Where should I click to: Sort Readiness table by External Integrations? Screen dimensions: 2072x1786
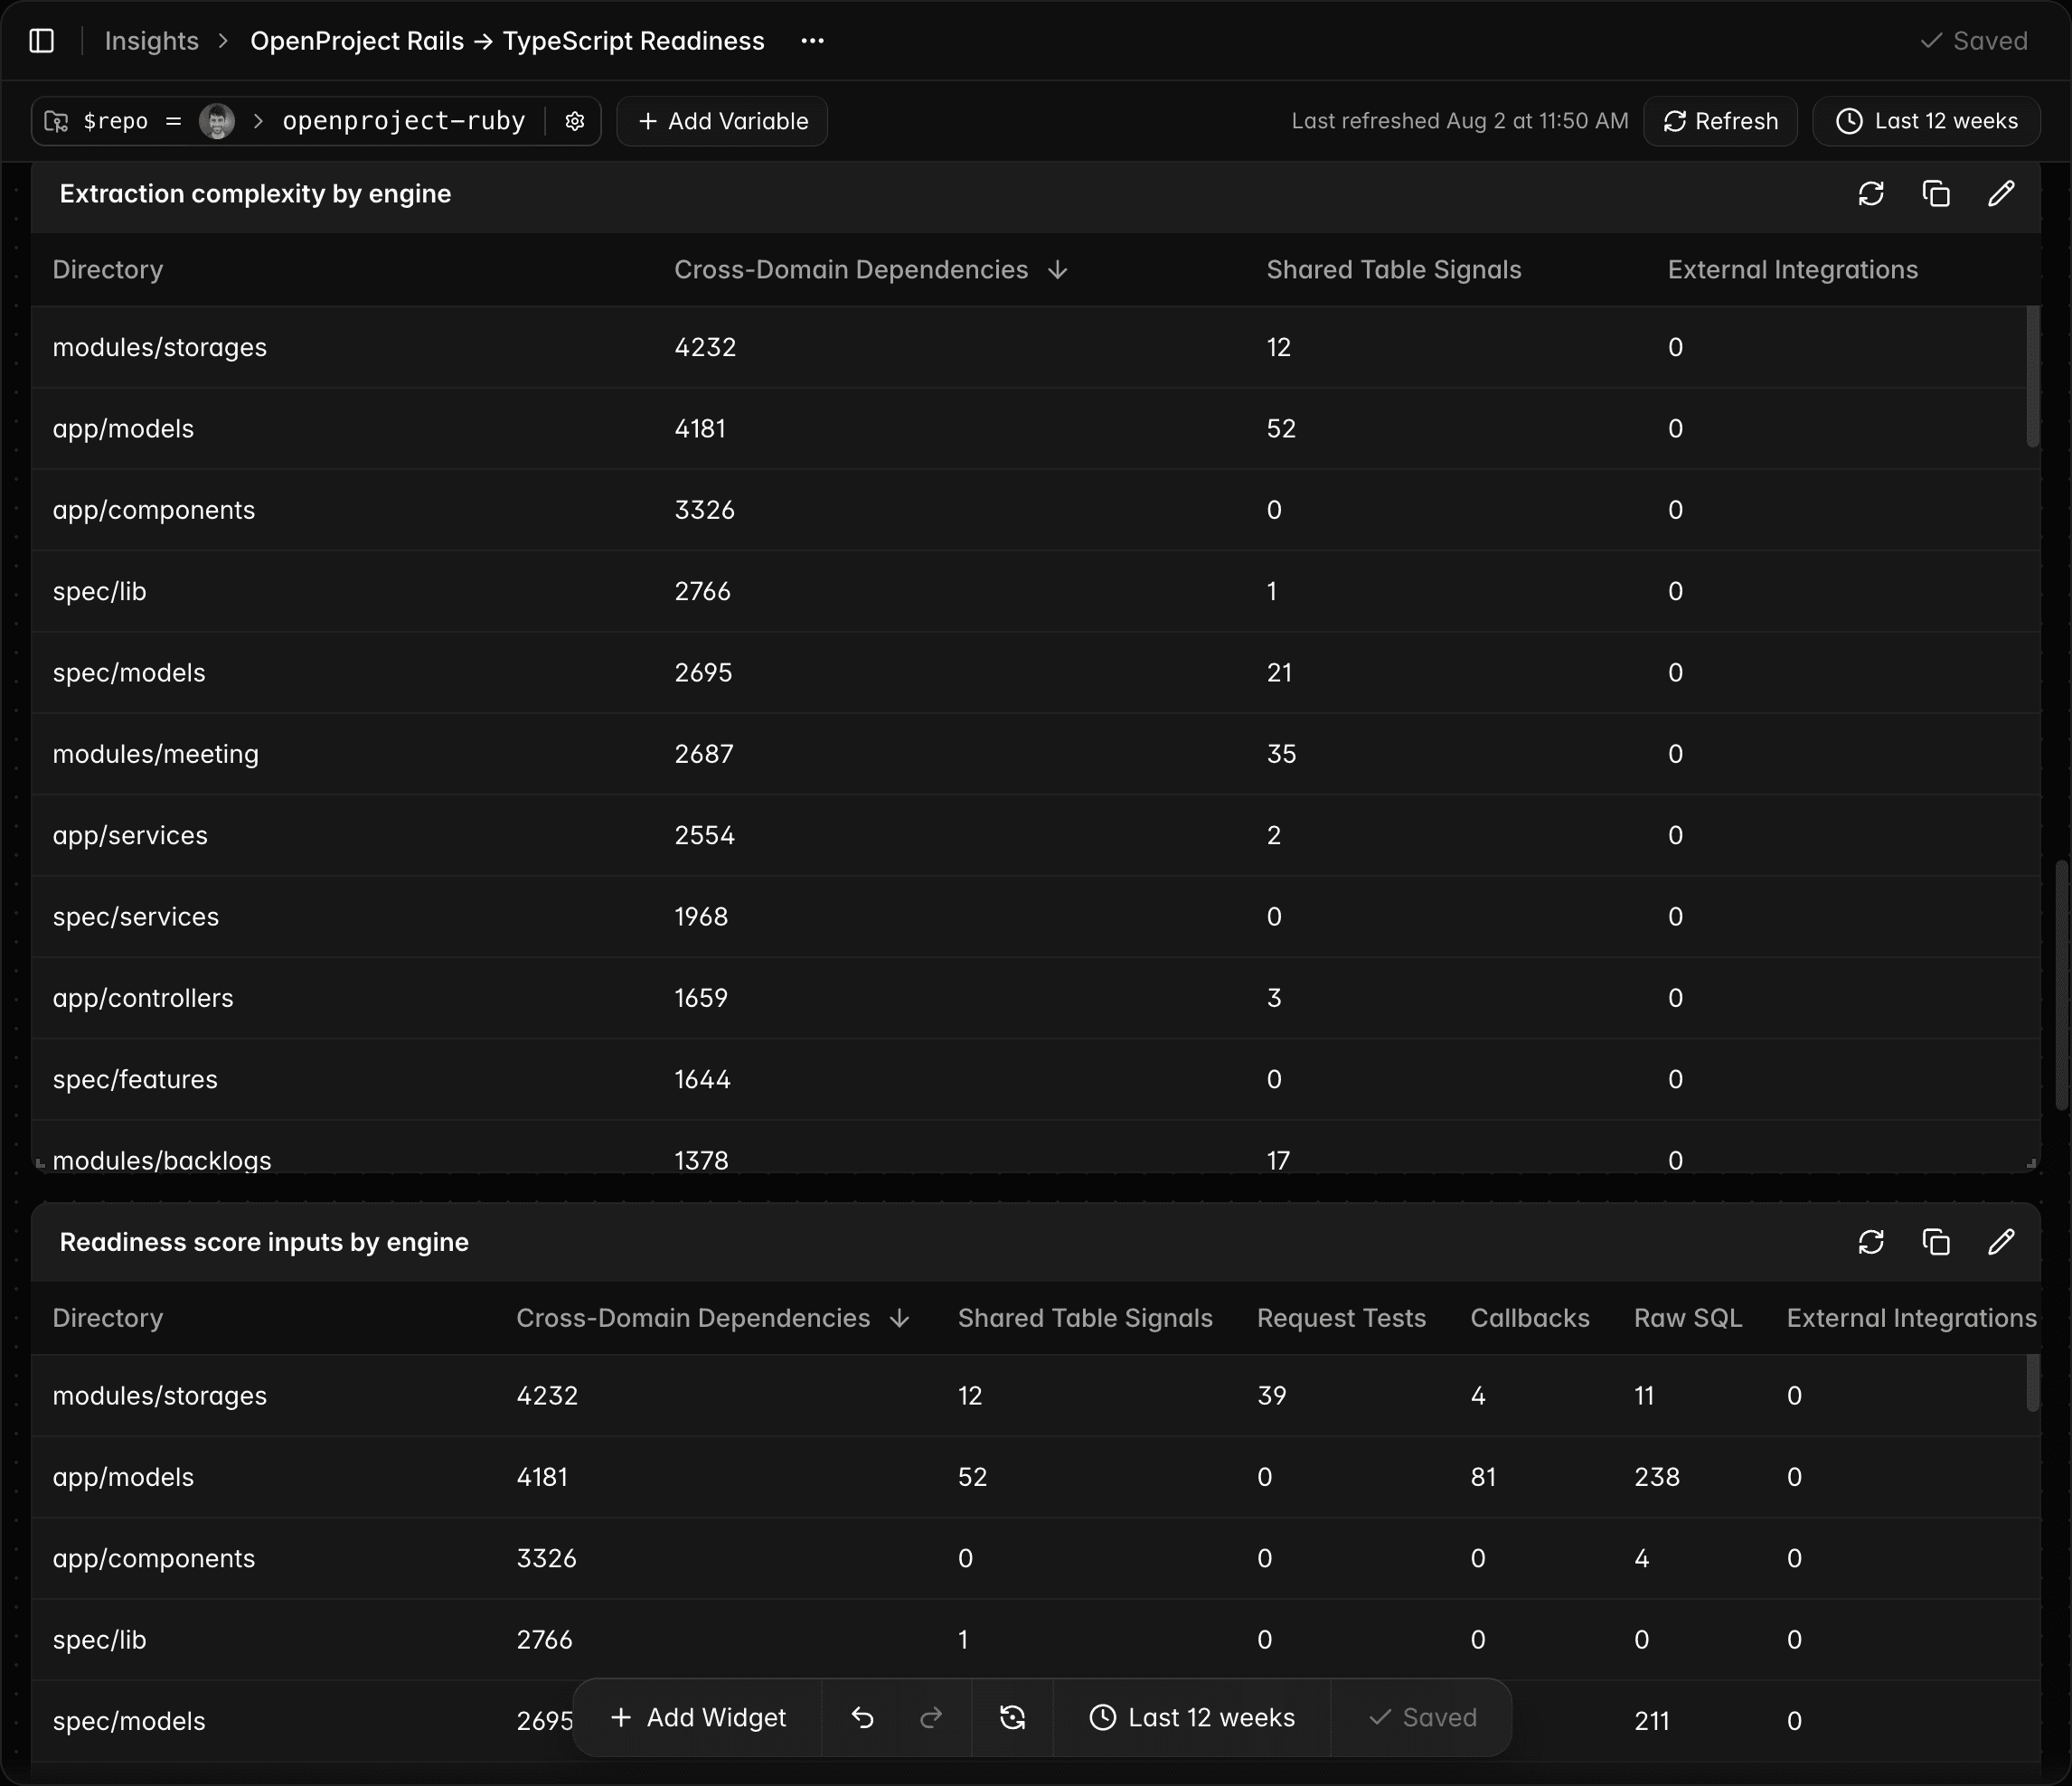1911,1318
